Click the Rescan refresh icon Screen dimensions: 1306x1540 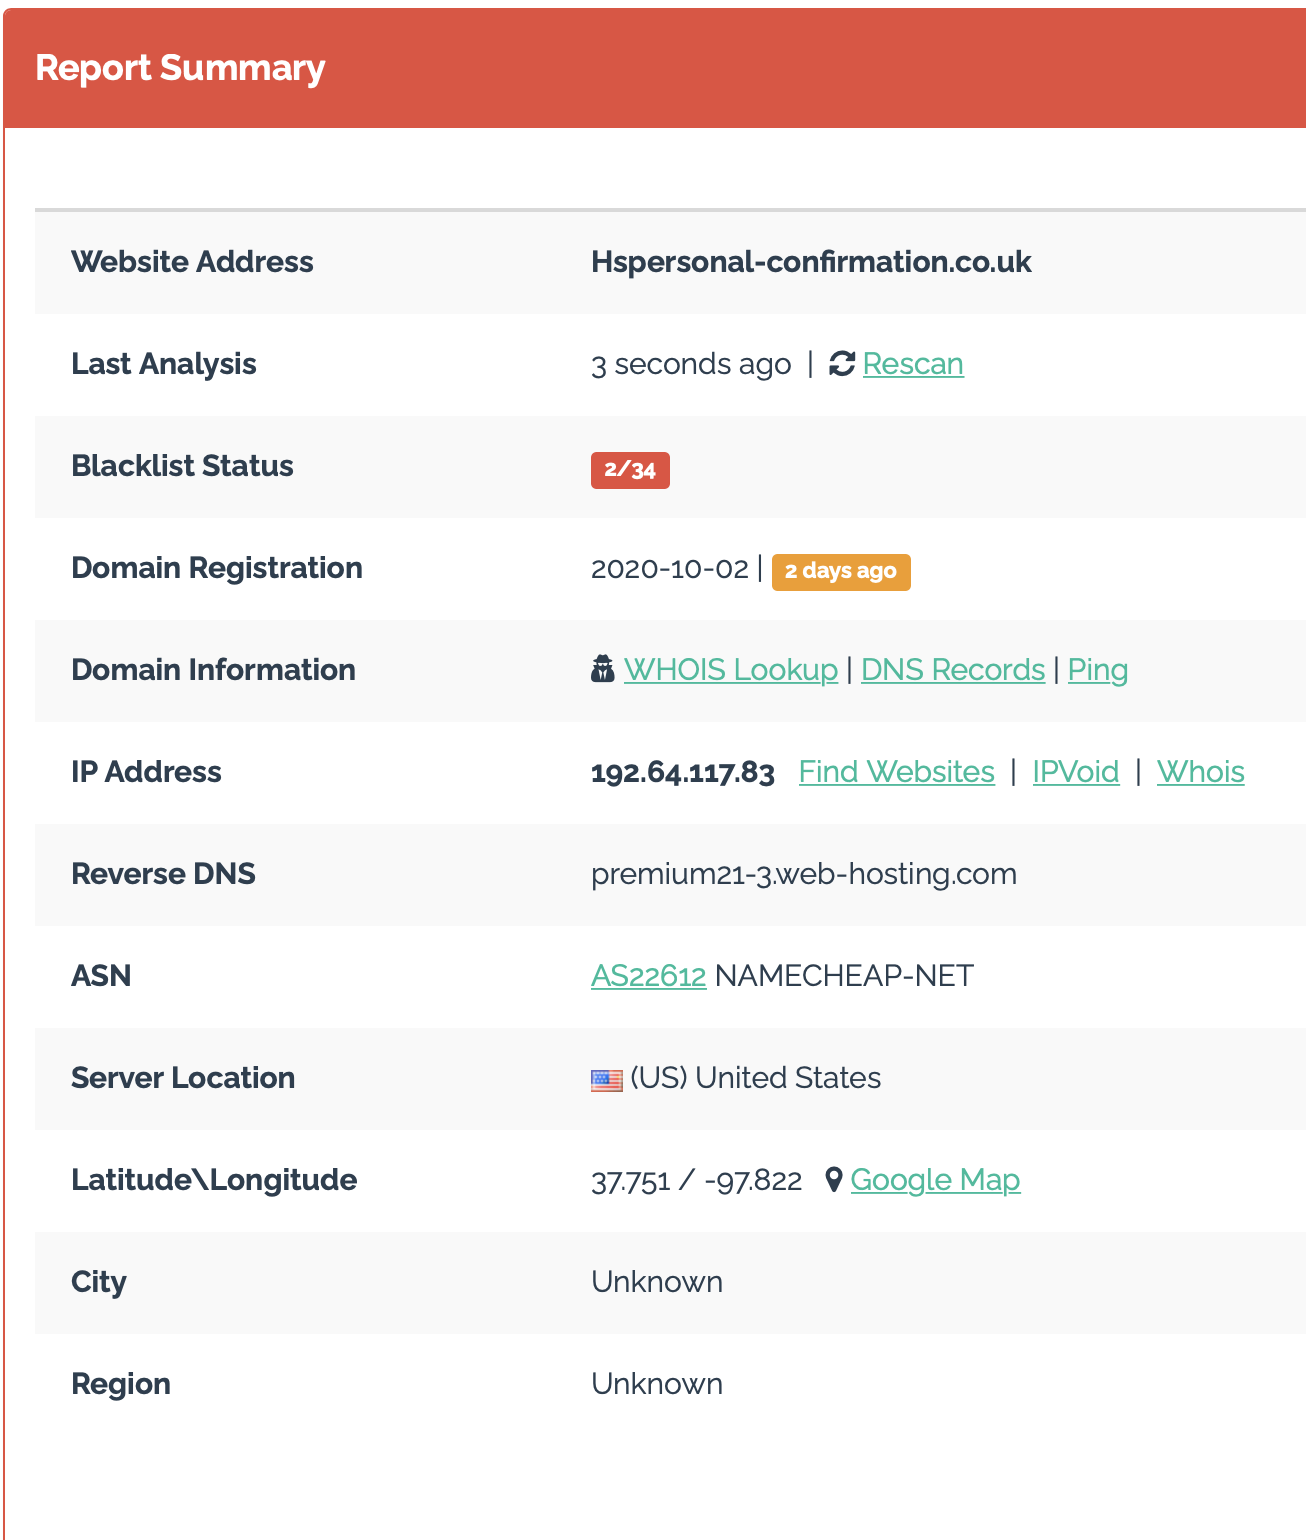point(842,364)
